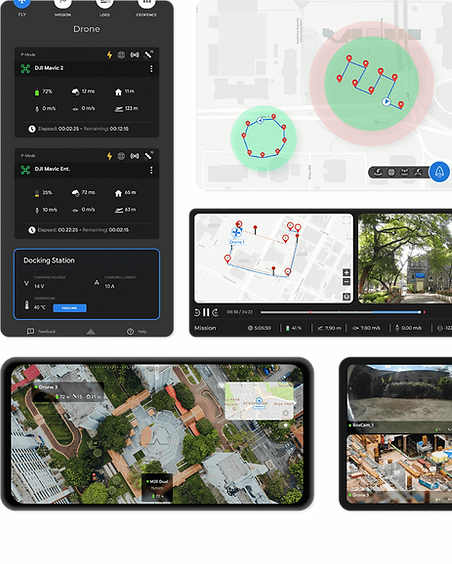Viewport: 452px width, 564px height.
Task: Click the 14 V charging voltage value
Action: (x=39, y=286)
